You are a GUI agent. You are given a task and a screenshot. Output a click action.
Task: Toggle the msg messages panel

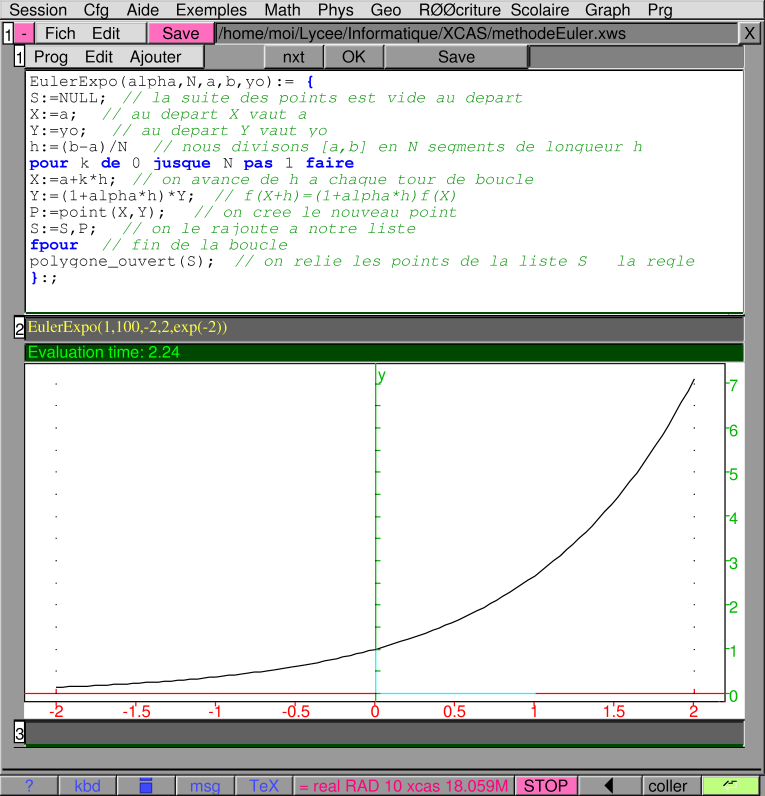point(205,786)
